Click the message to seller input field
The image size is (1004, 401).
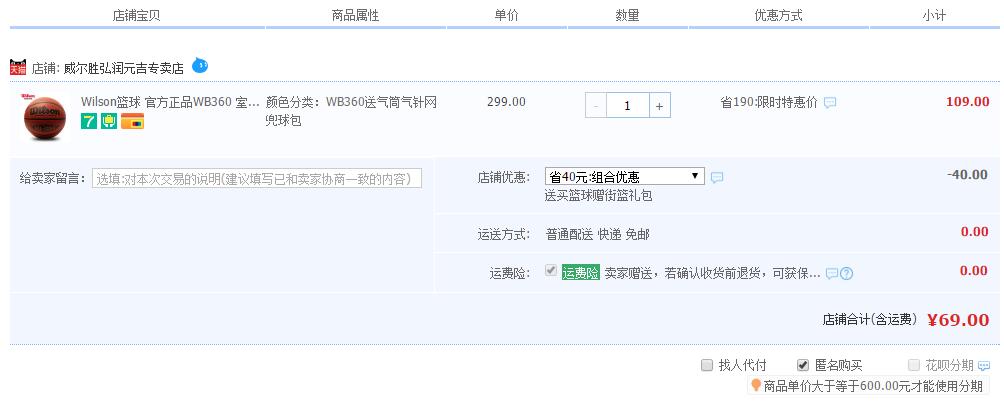(x=257, y=178)
